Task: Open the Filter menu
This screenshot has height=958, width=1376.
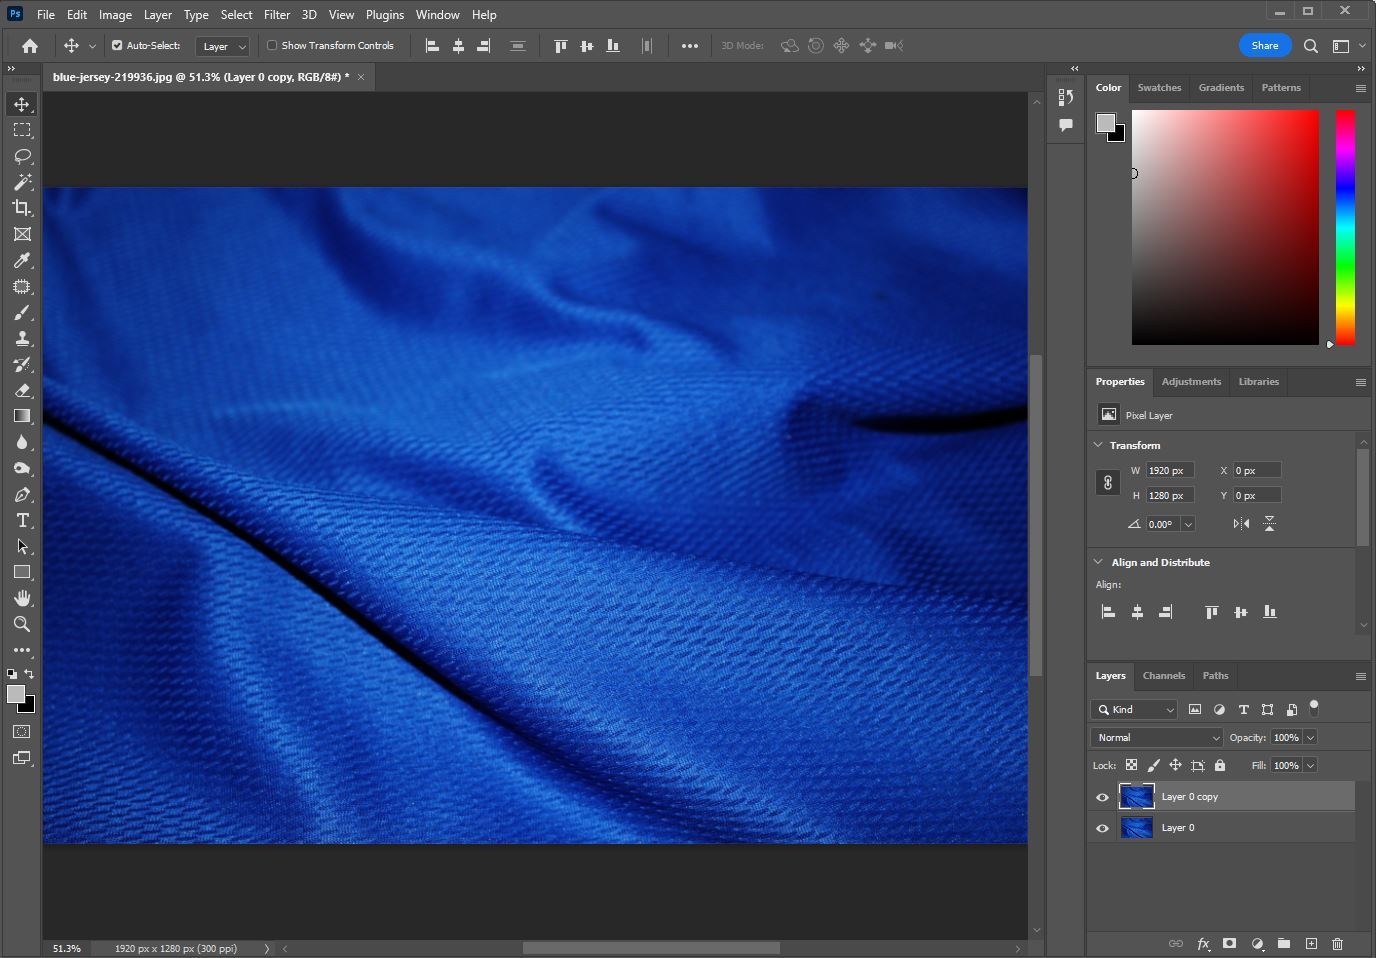Action: tap(277, 15)
